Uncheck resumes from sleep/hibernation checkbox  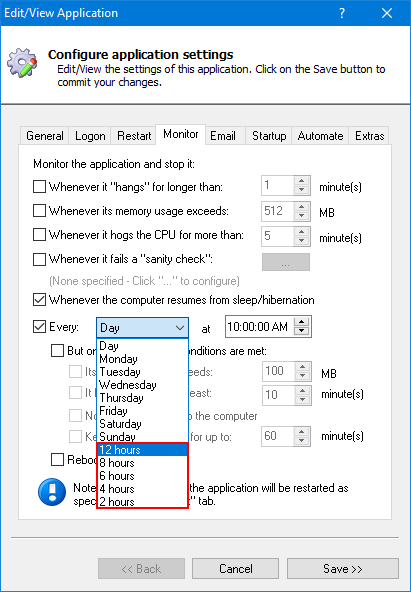tap(39, 300)
